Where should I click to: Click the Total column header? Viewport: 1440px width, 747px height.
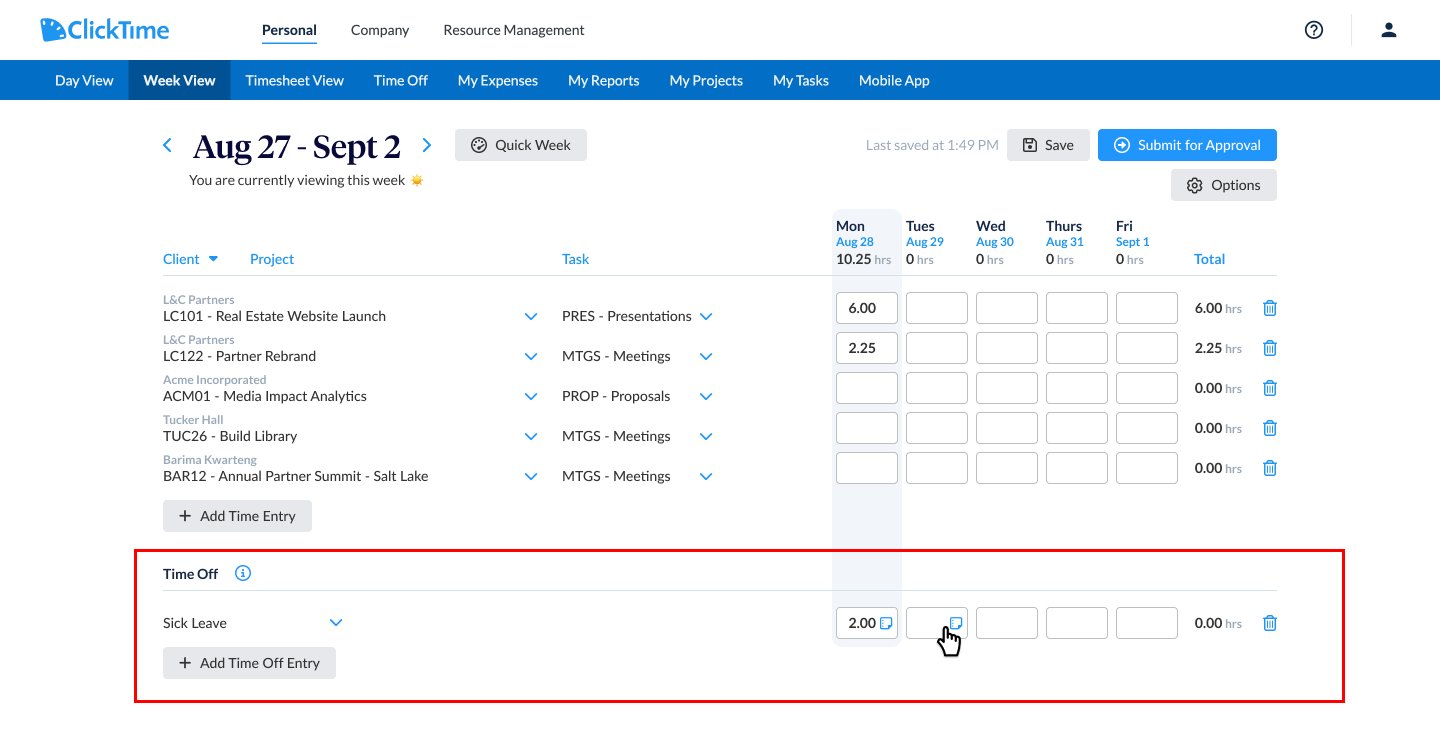[x=1209, y=259]
